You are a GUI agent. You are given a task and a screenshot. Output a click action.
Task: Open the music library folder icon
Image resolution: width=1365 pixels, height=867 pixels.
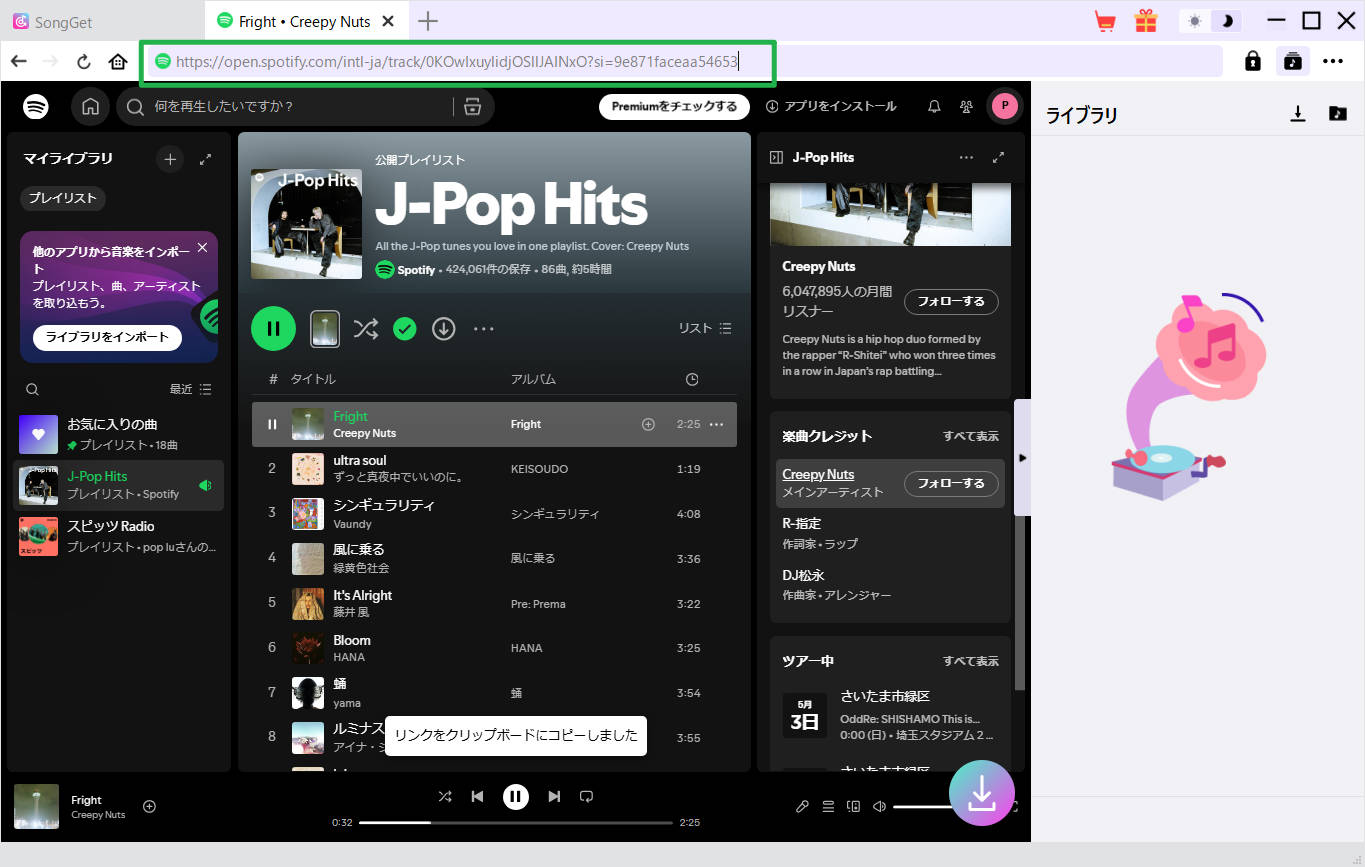click(1337, 114)
